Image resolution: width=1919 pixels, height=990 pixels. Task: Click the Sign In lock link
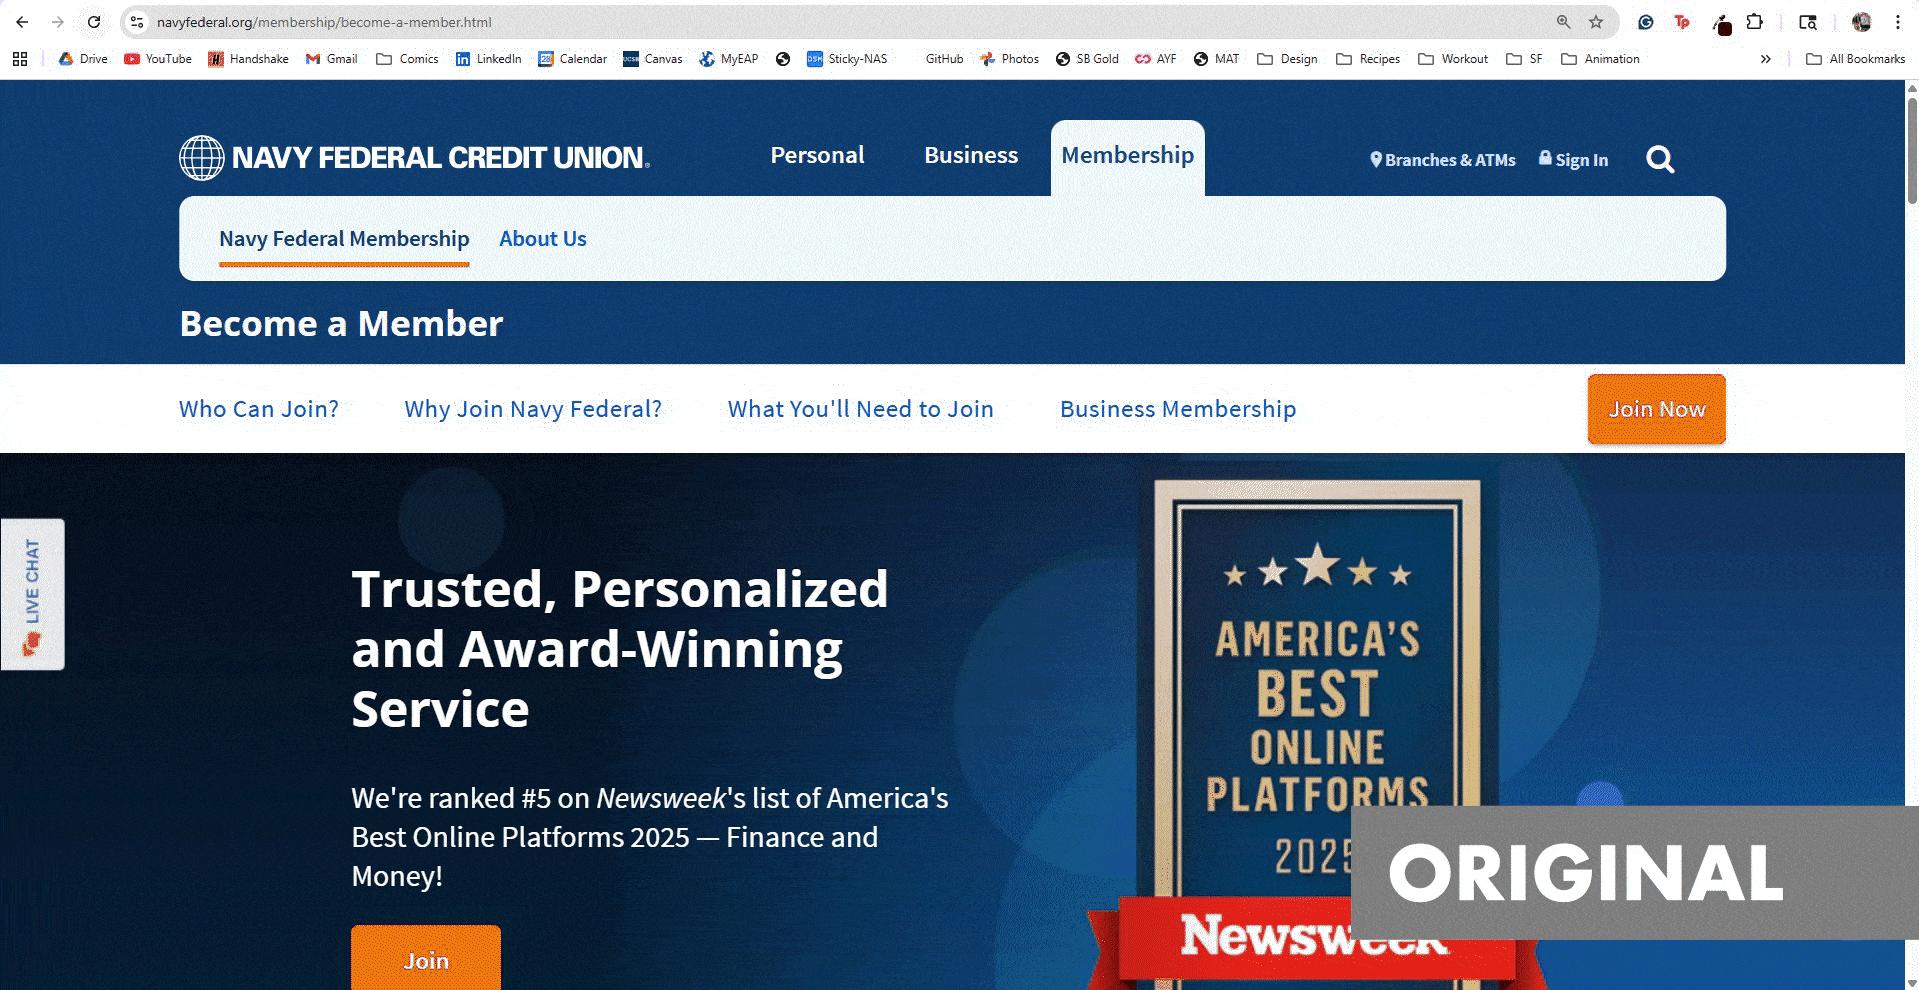[1573, 160]
